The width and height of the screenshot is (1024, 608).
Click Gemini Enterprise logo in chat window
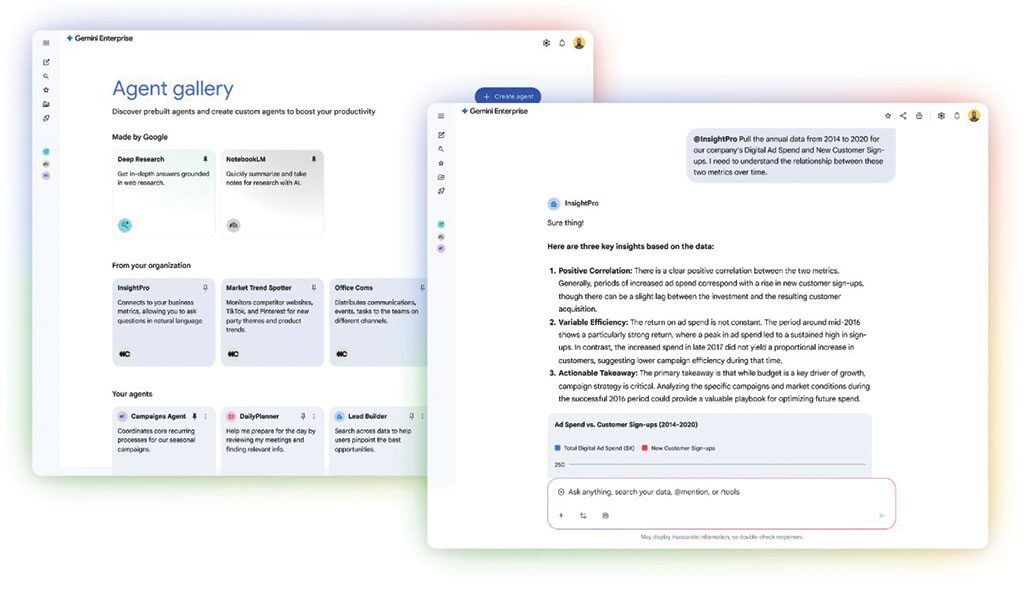pyautogui.click(x=494, y=111)
